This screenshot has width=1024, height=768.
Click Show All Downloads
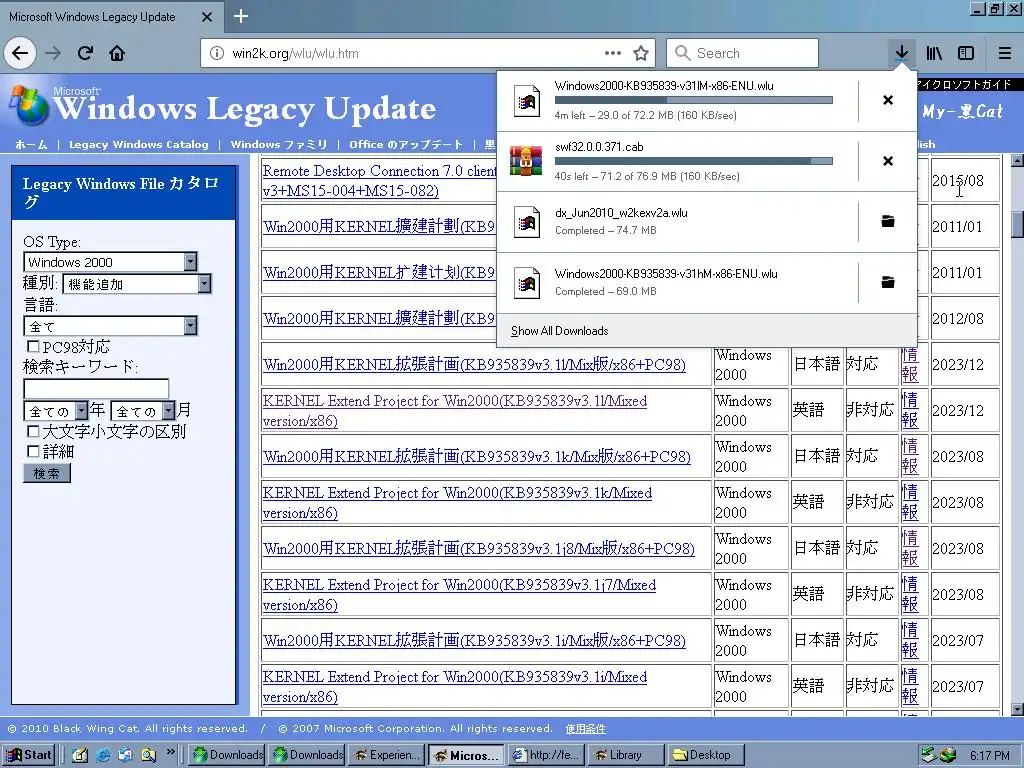click(560, 330)
